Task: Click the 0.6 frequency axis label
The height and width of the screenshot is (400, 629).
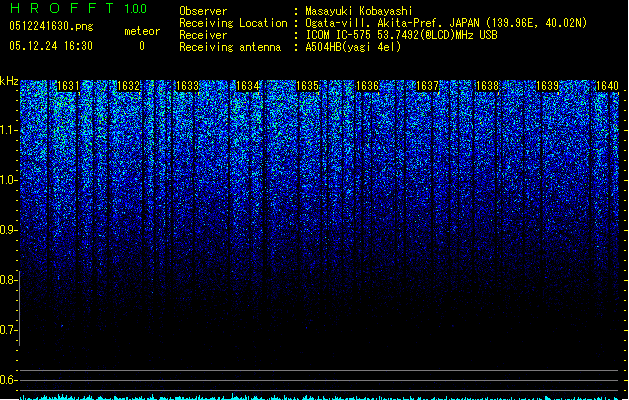Action: tap(8, 380)
